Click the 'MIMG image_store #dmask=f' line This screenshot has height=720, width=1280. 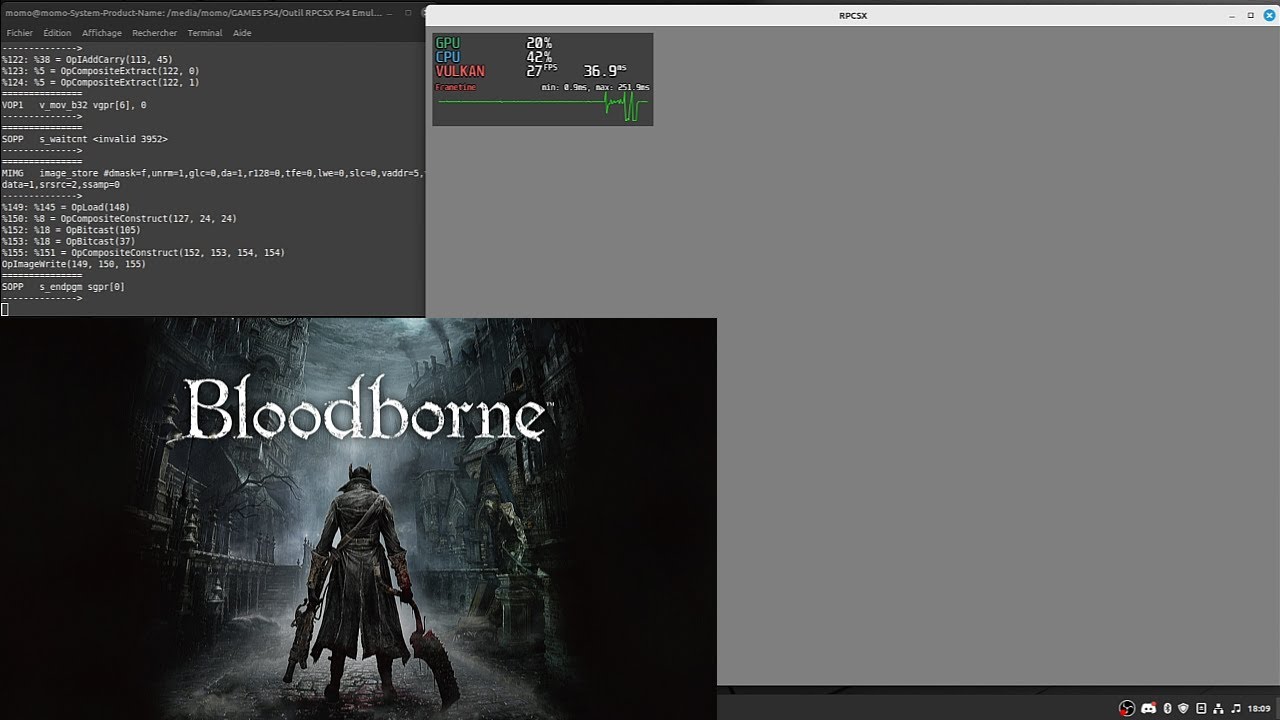coord(213,173)
